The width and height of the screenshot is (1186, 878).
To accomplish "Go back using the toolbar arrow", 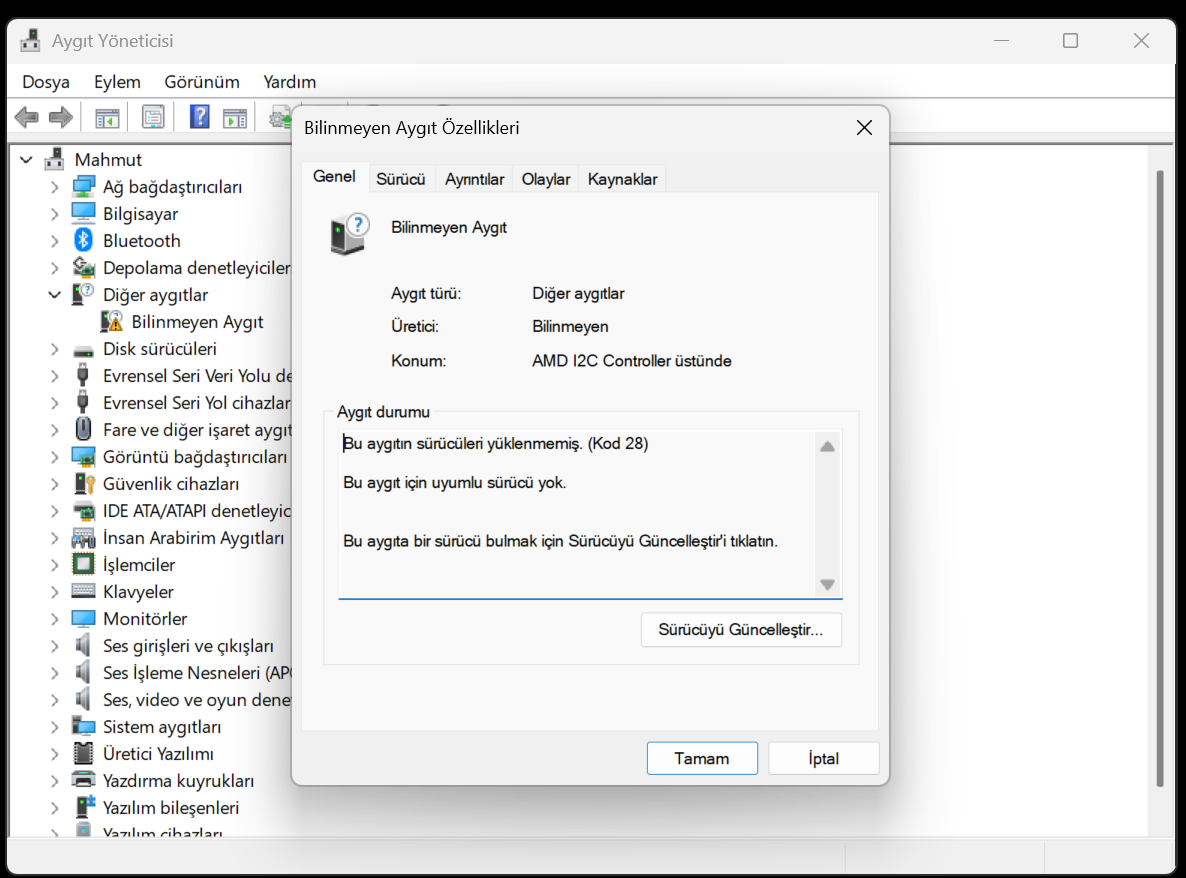I will click(x=26, y=117).
